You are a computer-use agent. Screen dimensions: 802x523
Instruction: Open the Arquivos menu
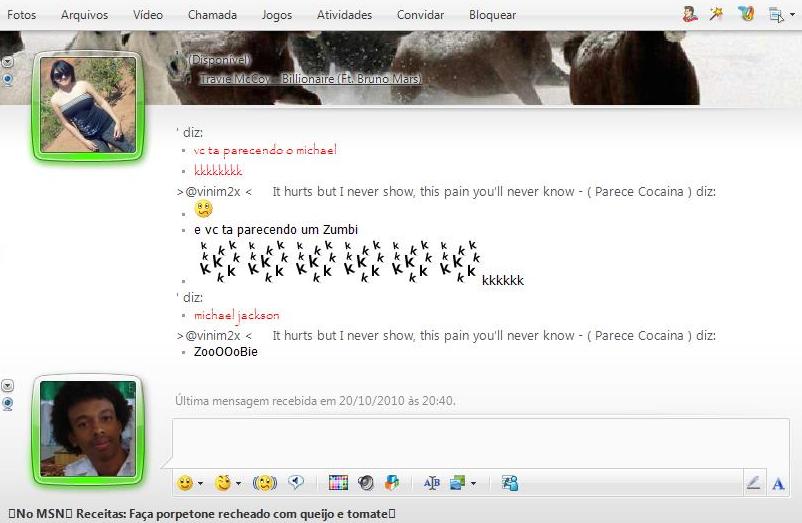coord(84,15)
